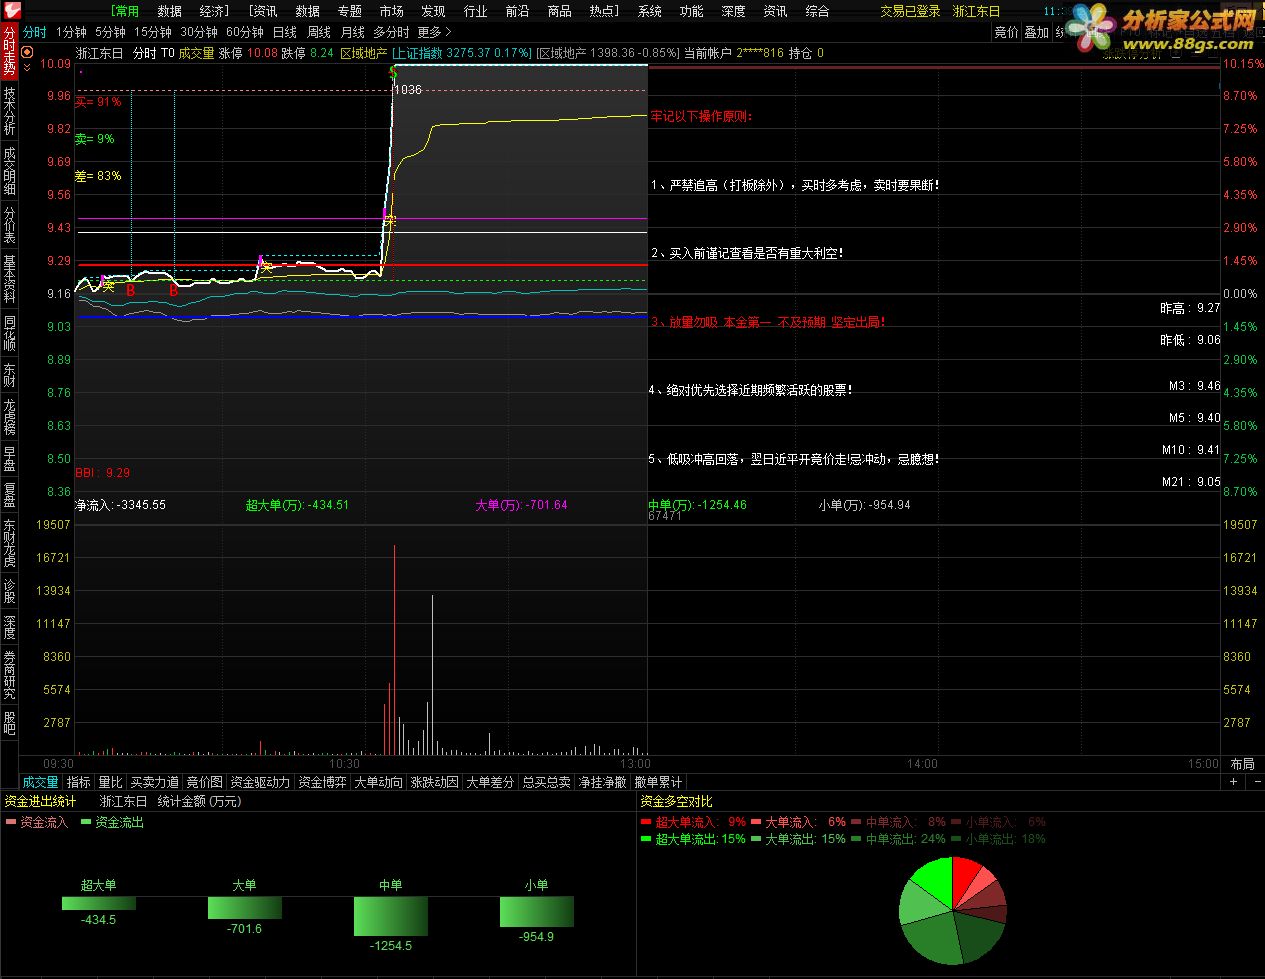Open 技术分析 in left sidebar
This screenshot has height=979, width=1265.
click(9, 112)
